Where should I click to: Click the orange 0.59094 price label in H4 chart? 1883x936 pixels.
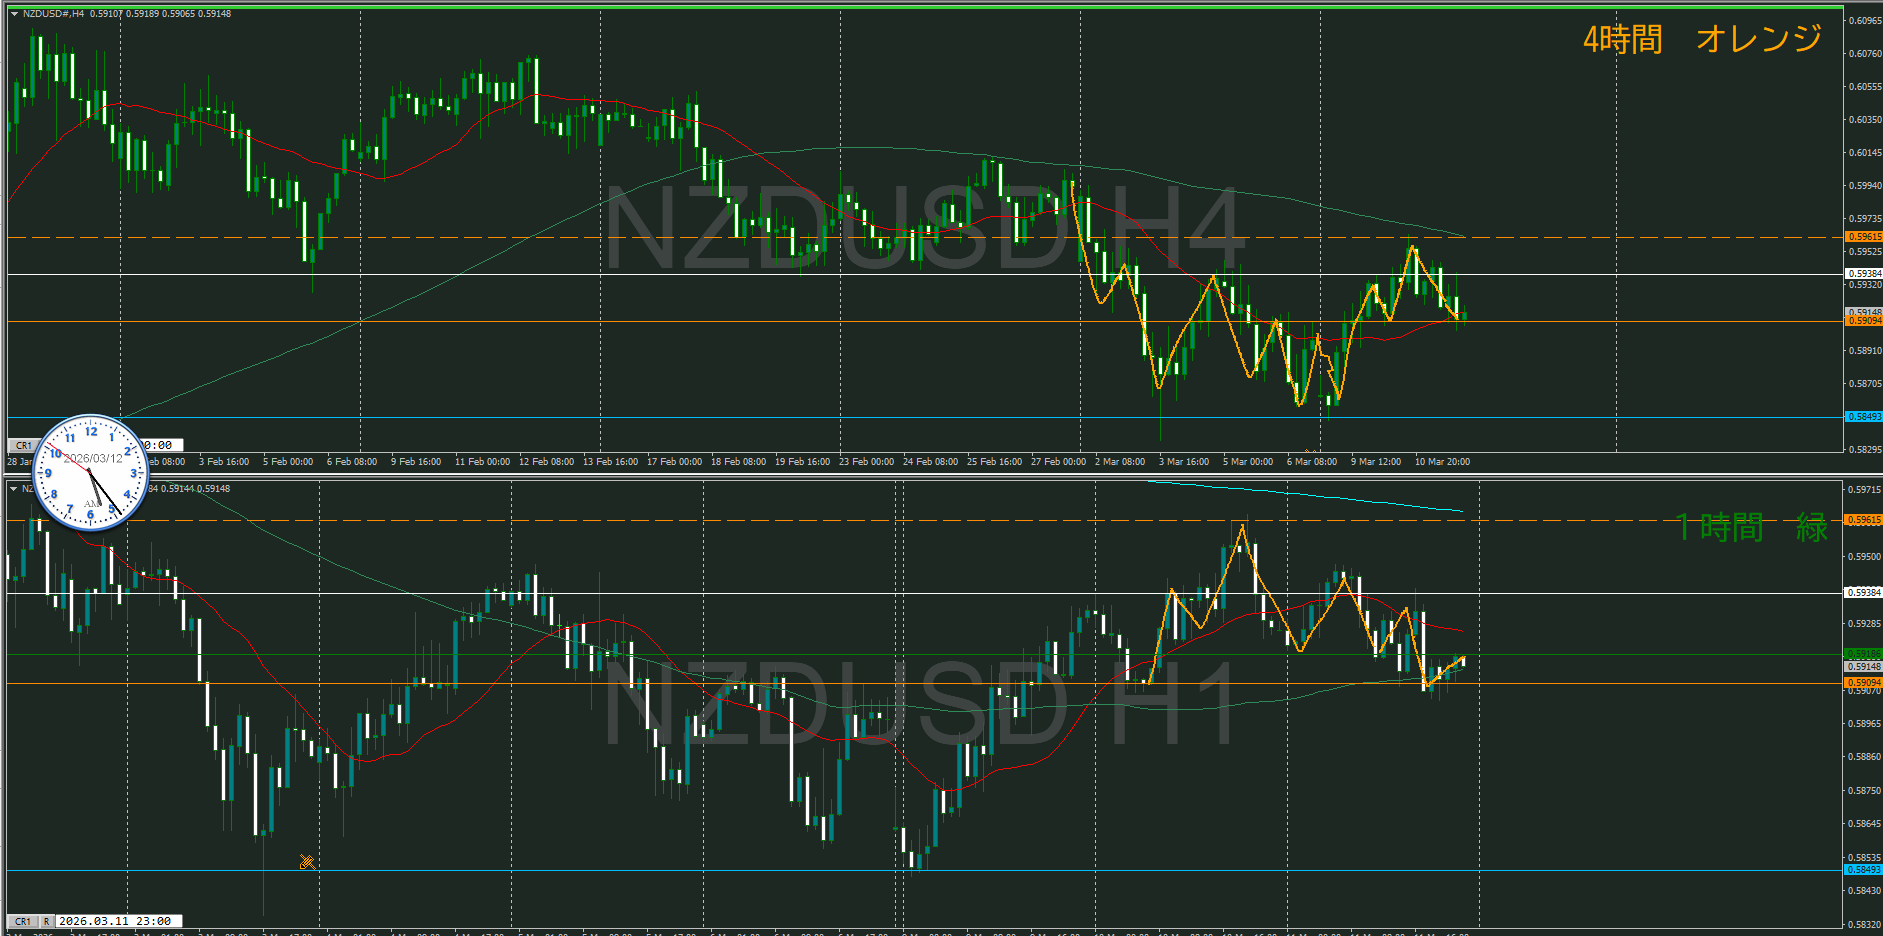pyautogui.click(x=1863, y=322)
